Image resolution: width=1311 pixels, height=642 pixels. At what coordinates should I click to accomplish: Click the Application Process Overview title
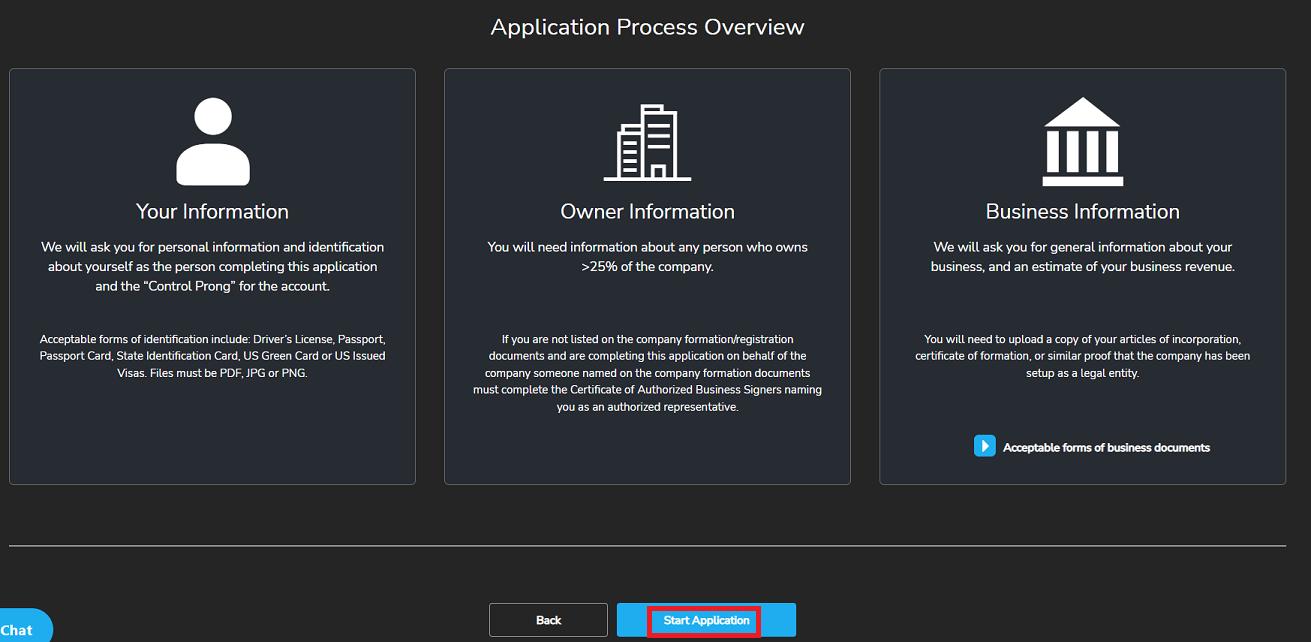647,27
